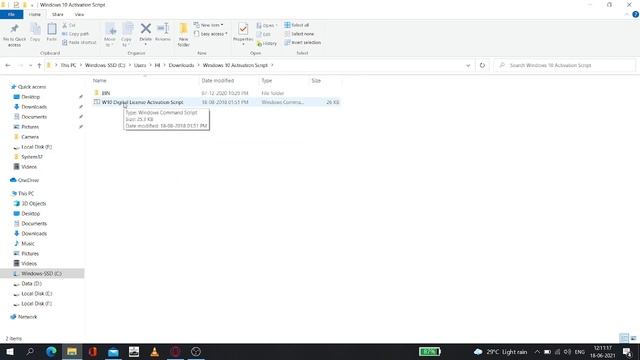Click the Cut command in Clipboard group
640x360 pixels.
pos(69,25)
